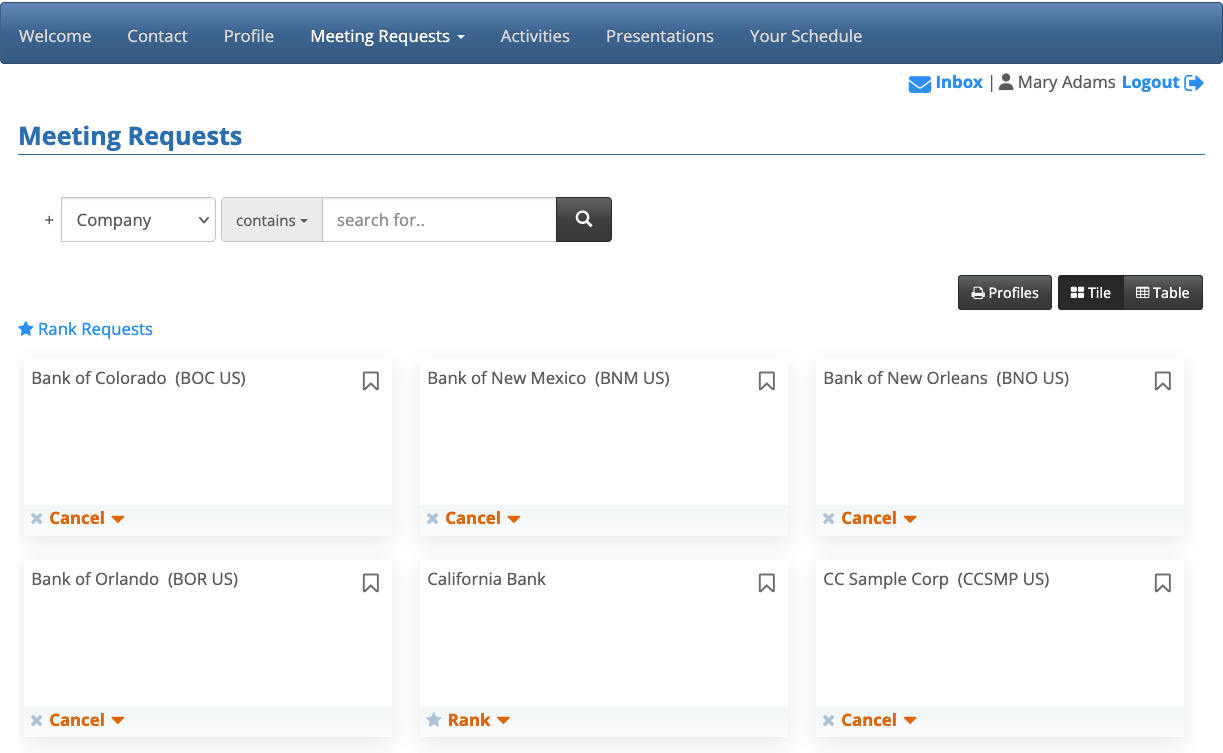Click the Inbox envelope icon
Screen dimensions: 1223x753
pos(919,84)
